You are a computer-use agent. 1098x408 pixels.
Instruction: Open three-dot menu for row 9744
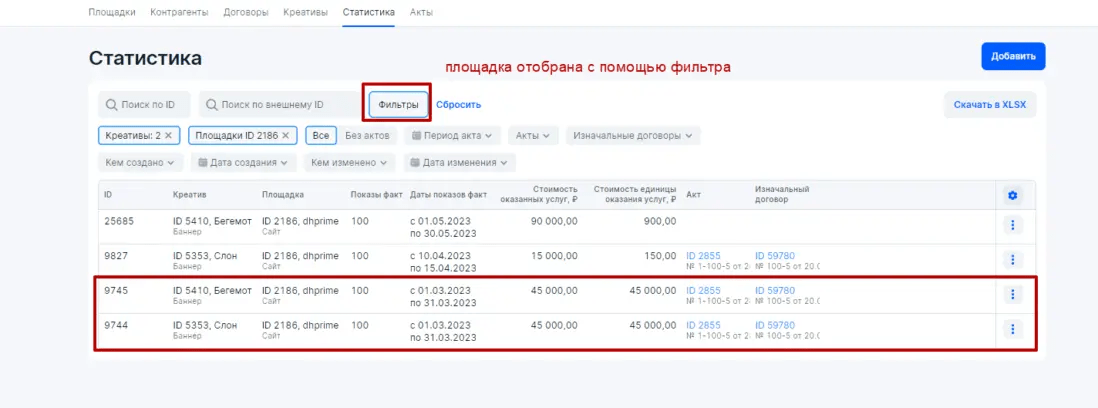[x=1012, y=329]
